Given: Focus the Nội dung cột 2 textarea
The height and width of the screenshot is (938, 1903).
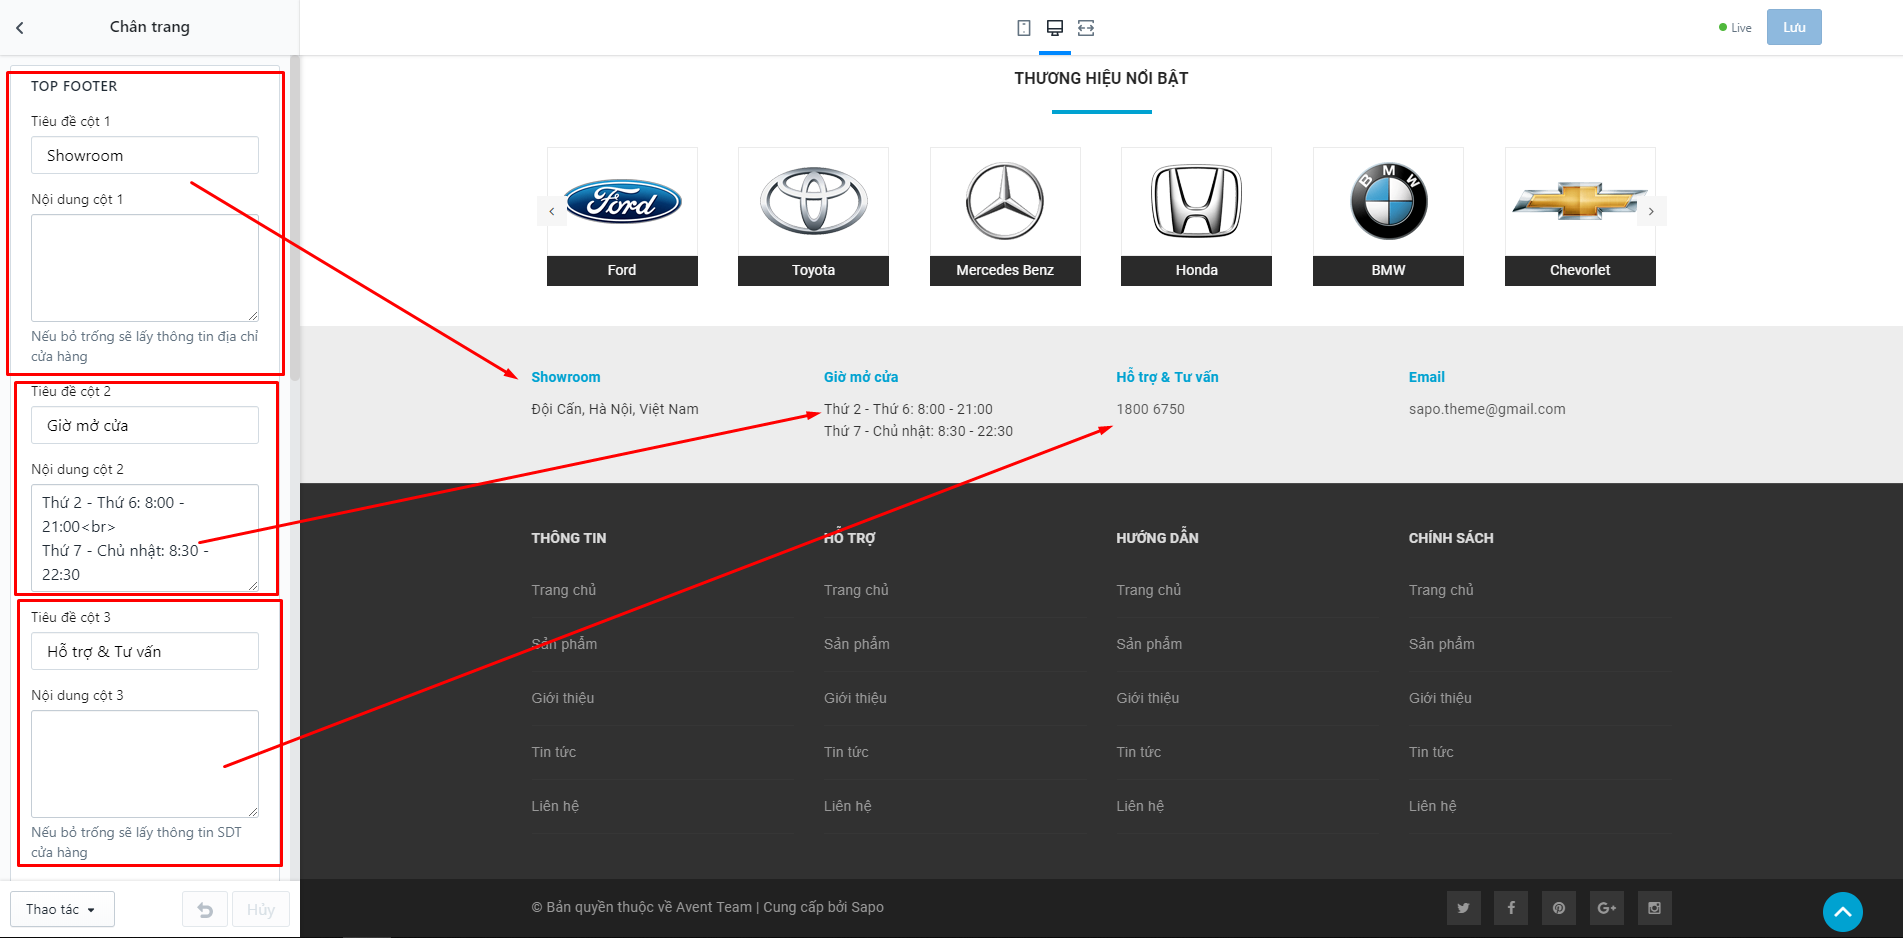Looking at the screenshot, I should [x=145, y=538].
